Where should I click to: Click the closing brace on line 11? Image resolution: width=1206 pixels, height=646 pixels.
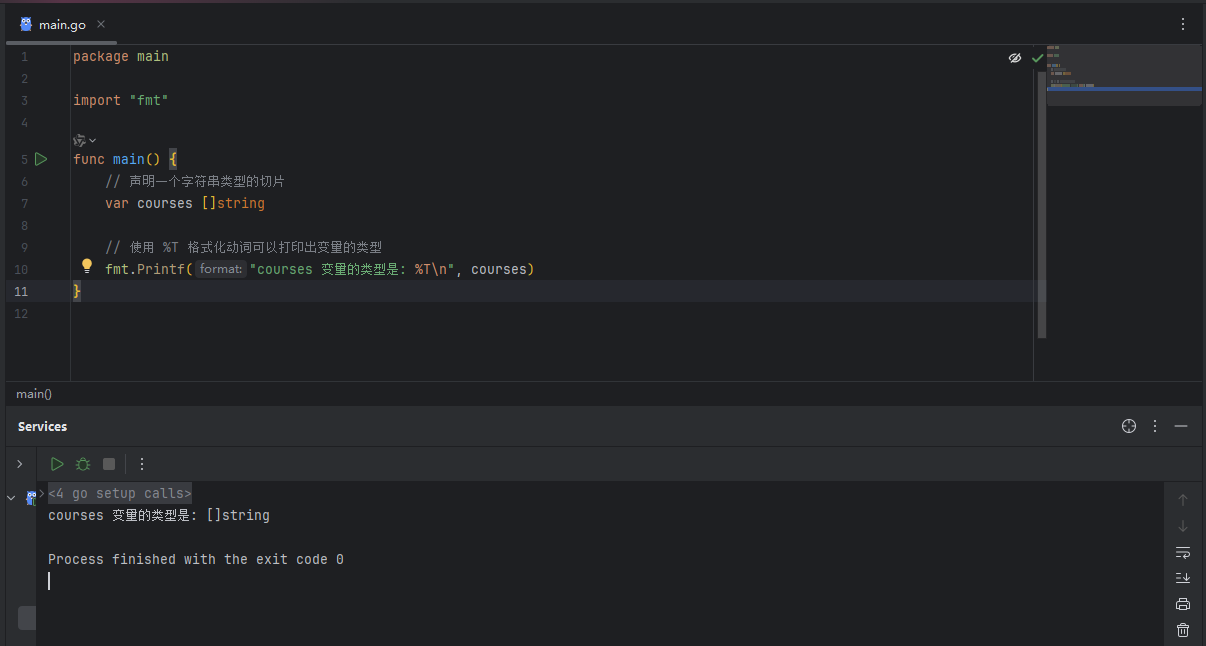77,291
